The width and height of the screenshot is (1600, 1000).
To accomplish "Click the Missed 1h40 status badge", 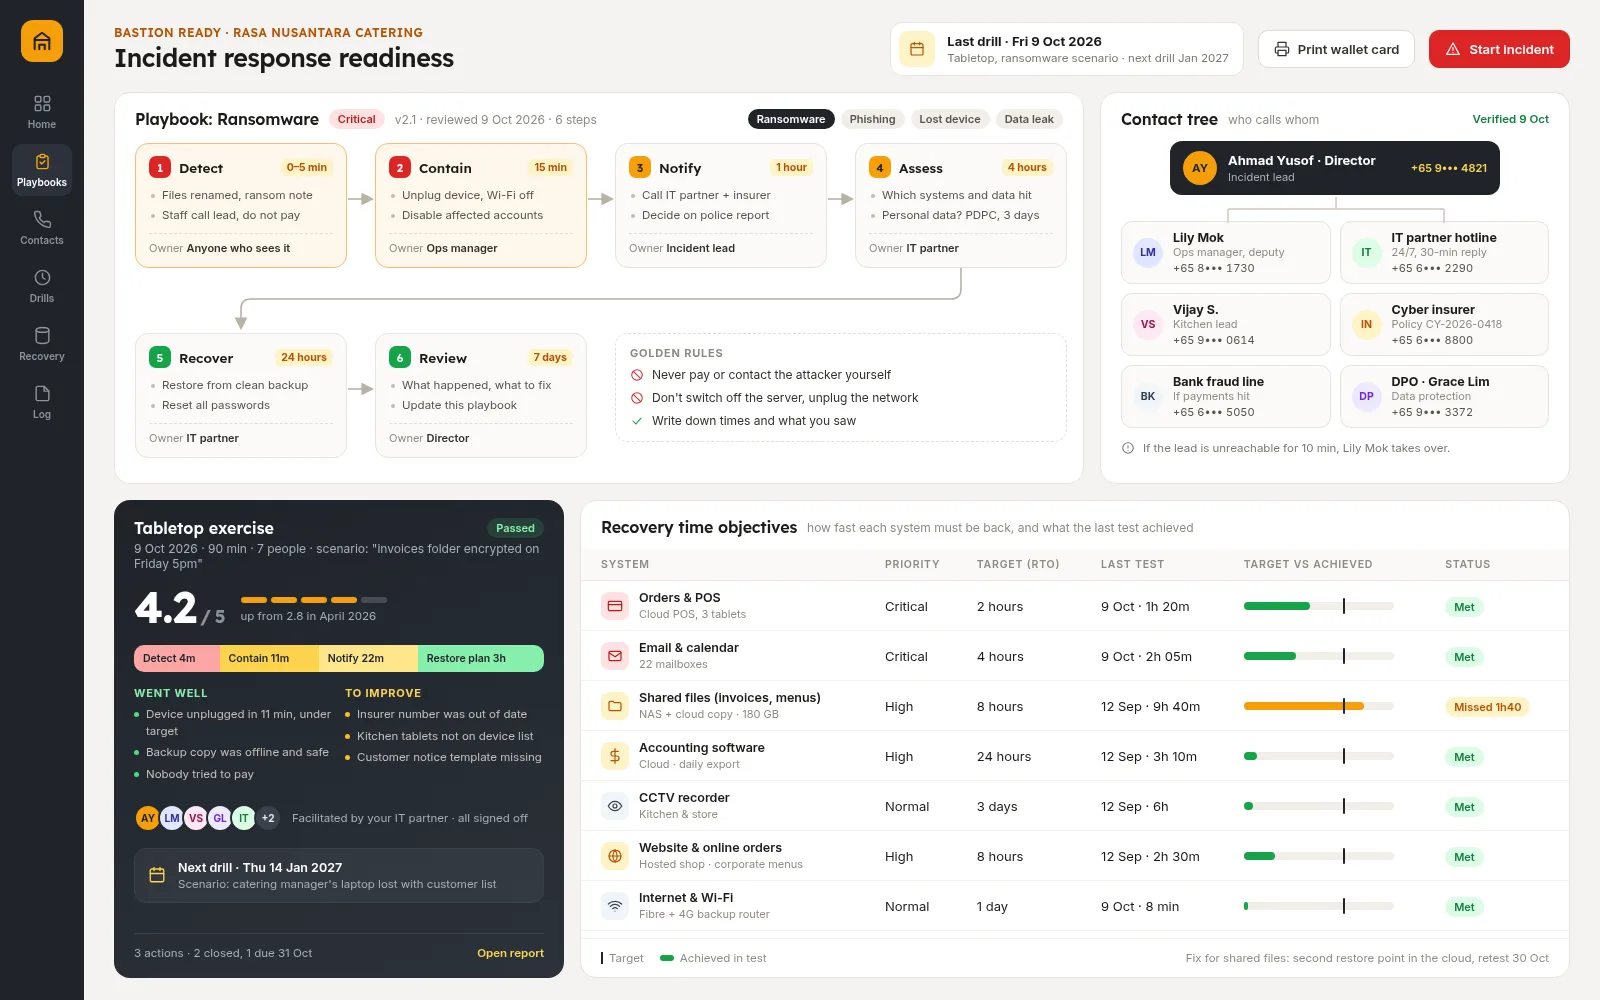I will pos(1487,707).
